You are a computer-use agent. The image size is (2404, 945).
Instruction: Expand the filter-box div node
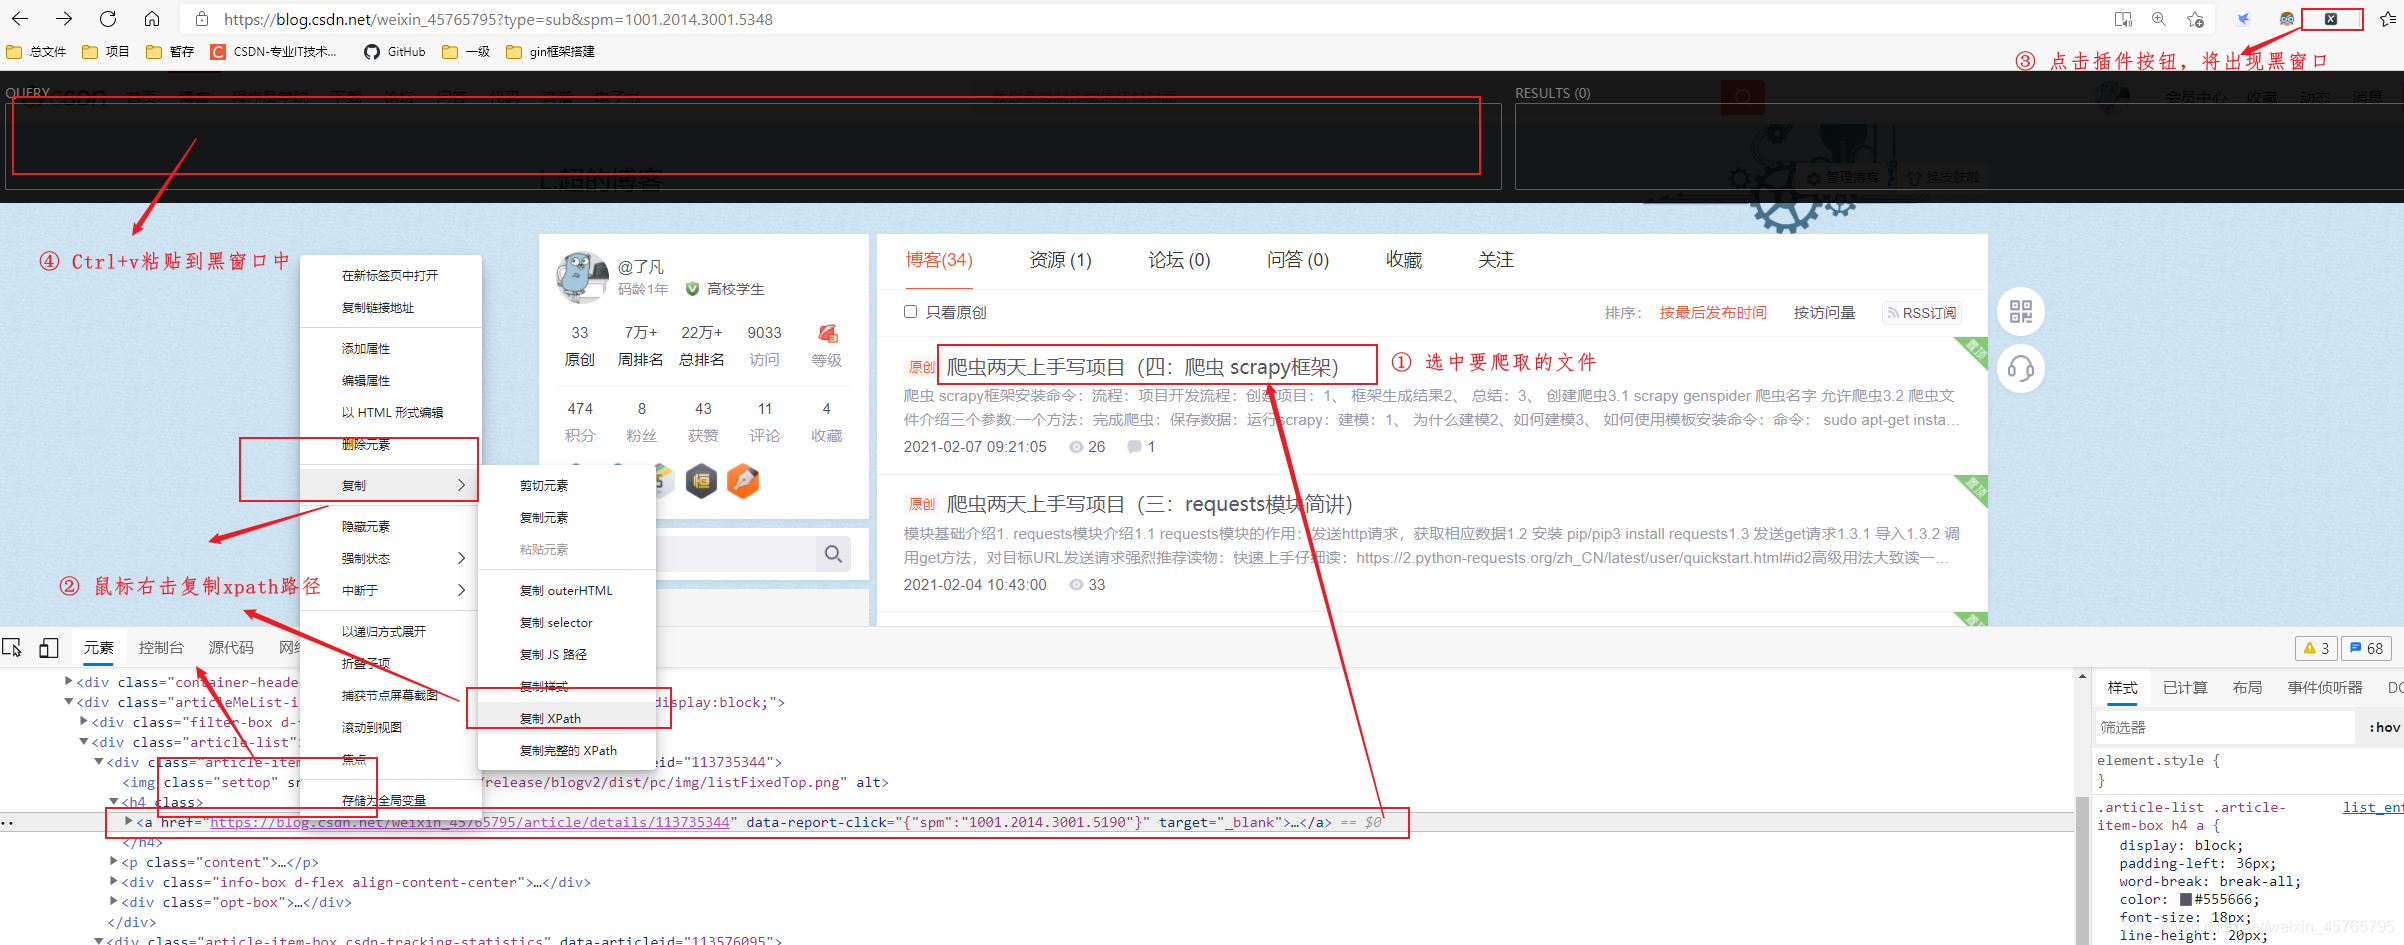coord(84,721)
